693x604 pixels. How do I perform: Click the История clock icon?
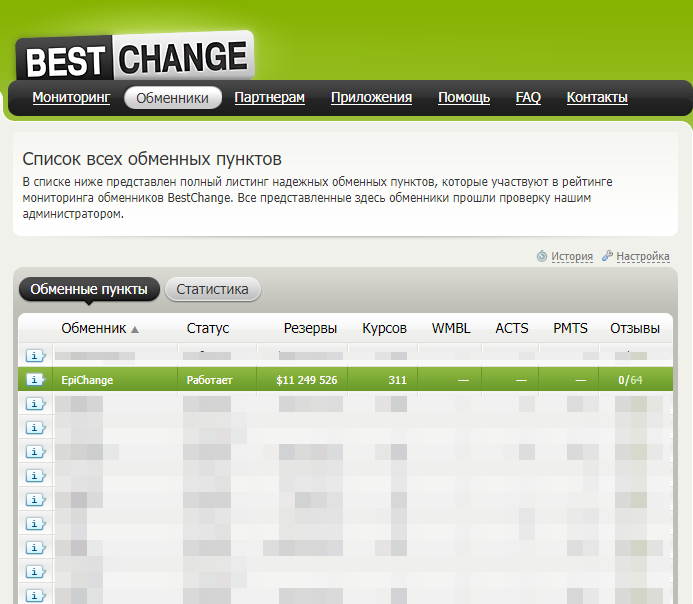pos(542,256)
